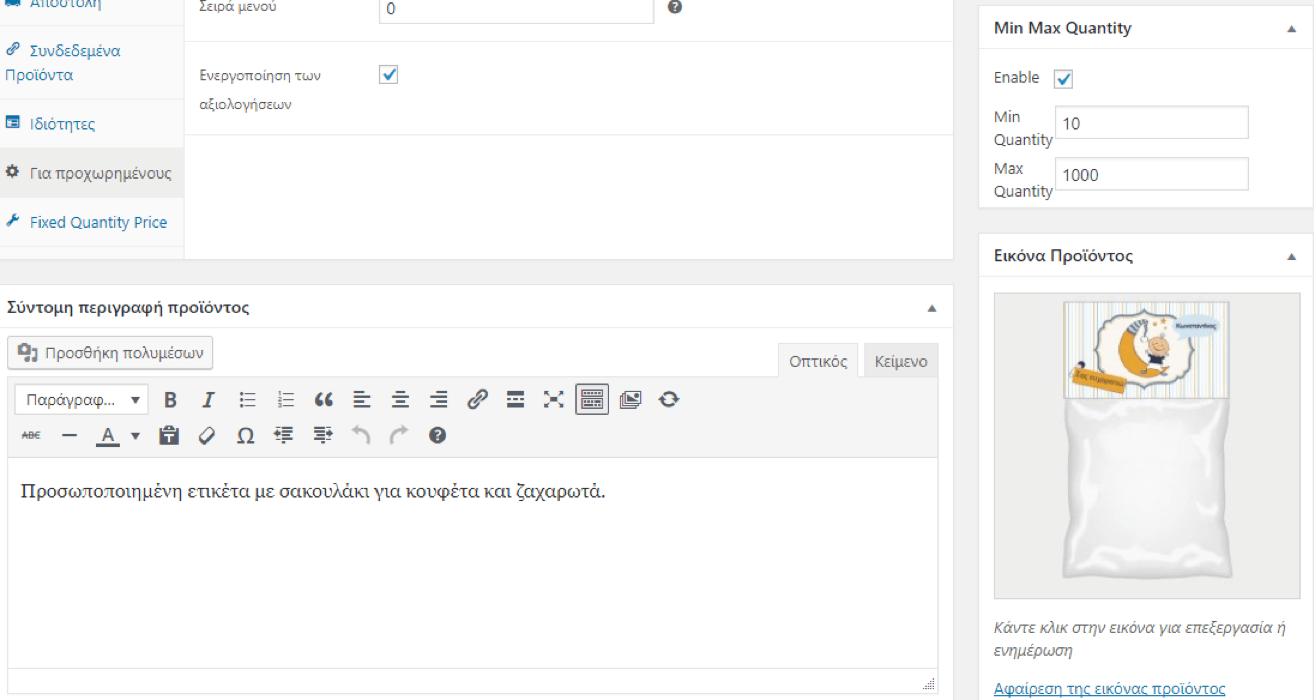
Task: Toggle the toolbar kitchen sink button
Action: (592, 400)
